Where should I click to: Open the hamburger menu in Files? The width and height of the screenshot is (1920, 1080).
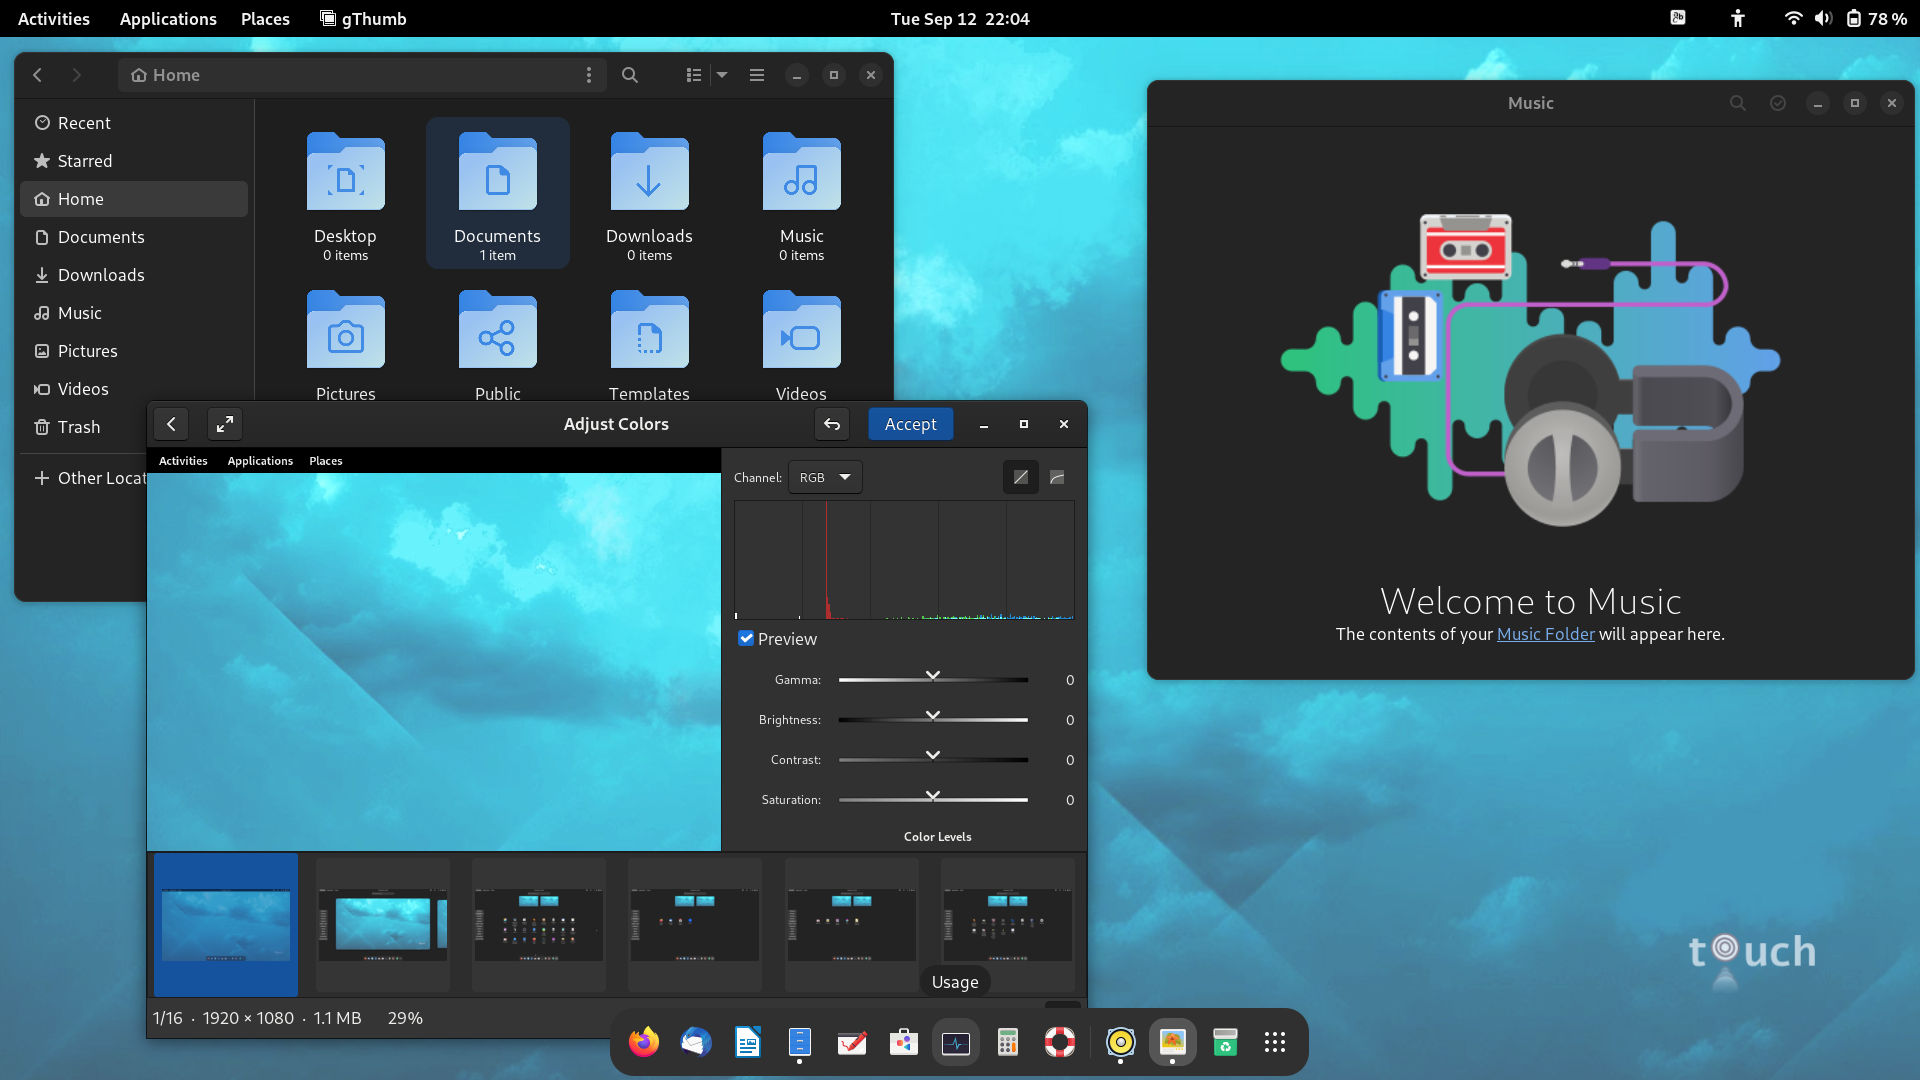(x=756, y=75)
